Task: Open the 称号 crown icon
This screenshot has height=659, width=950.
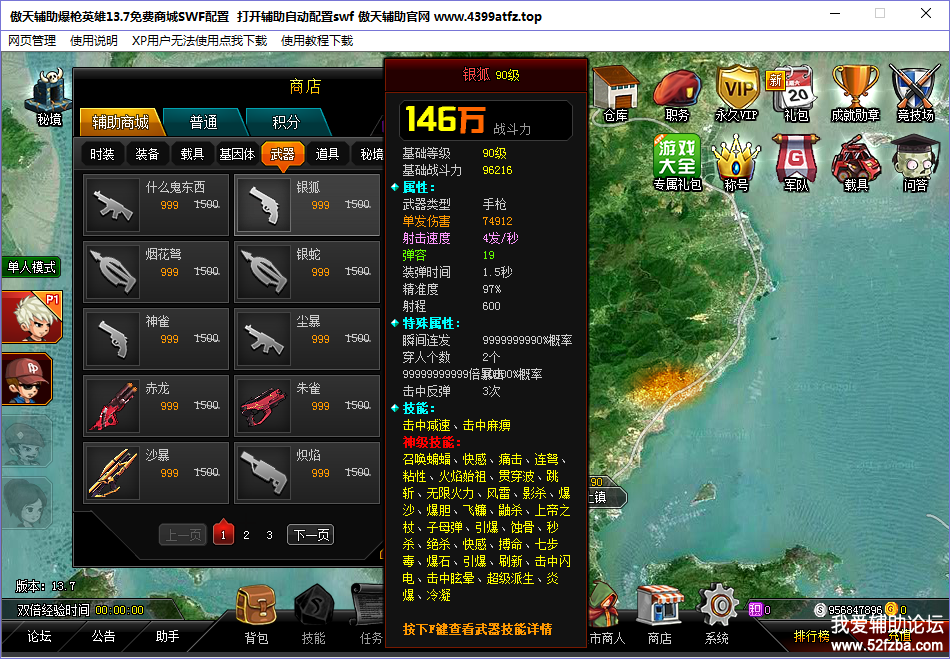Action: 736,163
